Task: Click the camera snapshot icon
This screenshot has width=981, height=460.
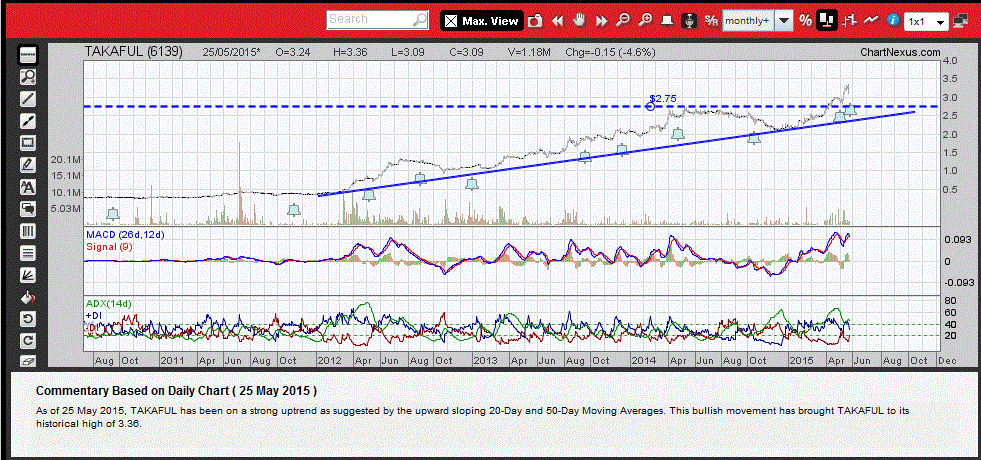Action: point(535,21)
